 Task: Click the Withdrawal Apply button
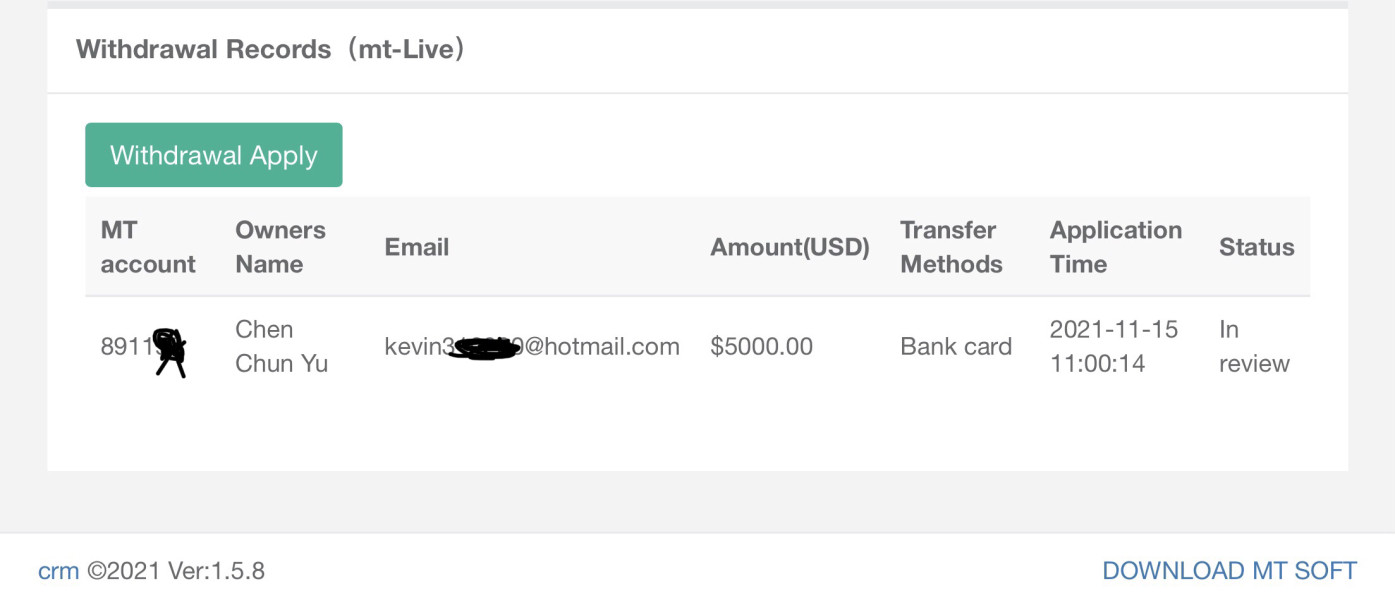[x=214, y=155]
